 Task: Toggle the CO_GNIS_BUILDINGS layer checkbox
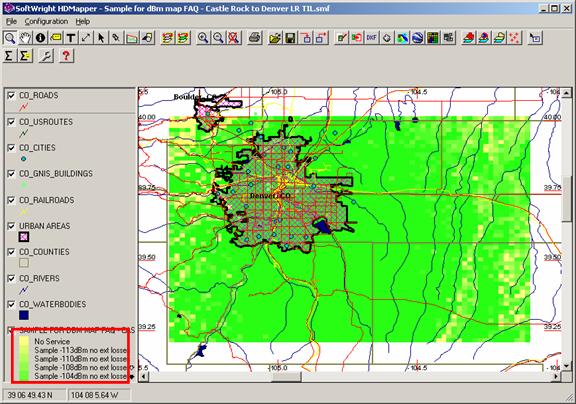pyautogui.click(x=11, y=174)
